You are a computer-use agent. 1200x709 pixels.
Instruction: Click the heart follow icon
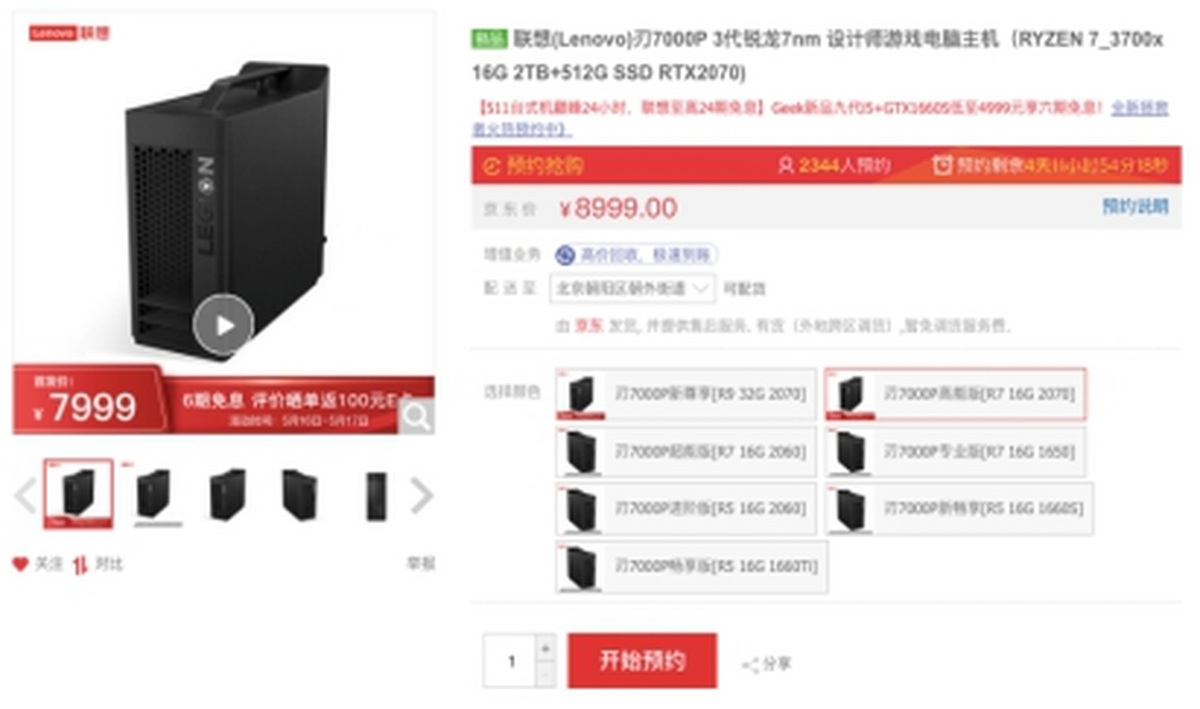pos(20,565)
